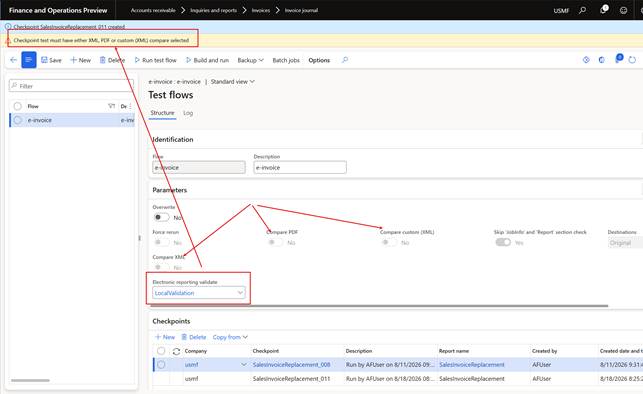643x394 pixels.
Task: Switch to the Structure tab
Action: (162, 113)
